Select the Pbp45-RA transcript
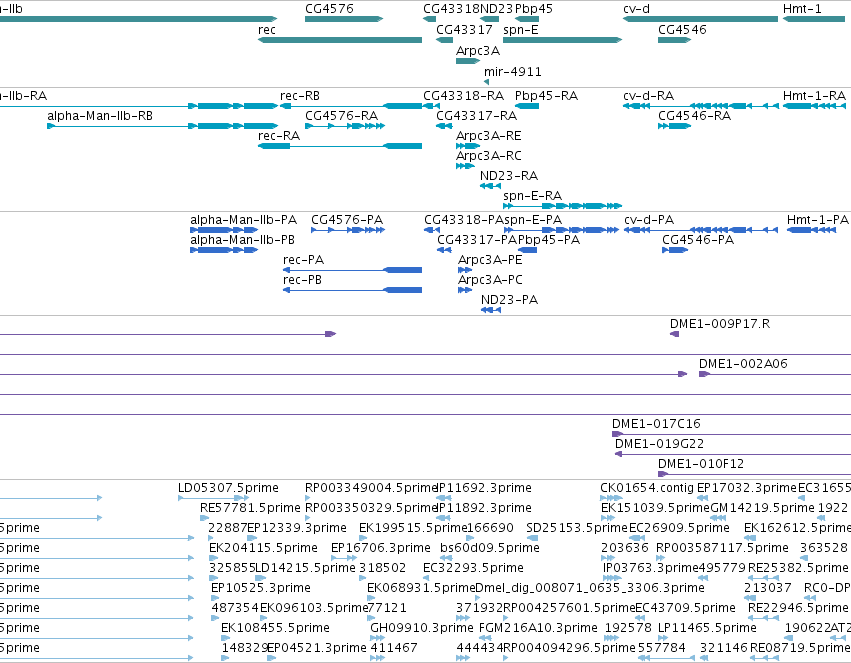Viewport: 851px width, 663px height. coord(527,106)
